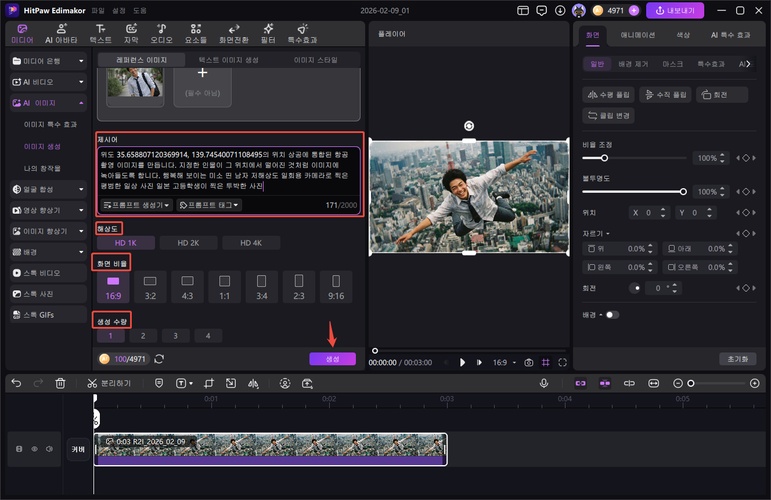
Task: Expand the 이미지 향상기 (image enhancer) section
Action: pos(48,231)
